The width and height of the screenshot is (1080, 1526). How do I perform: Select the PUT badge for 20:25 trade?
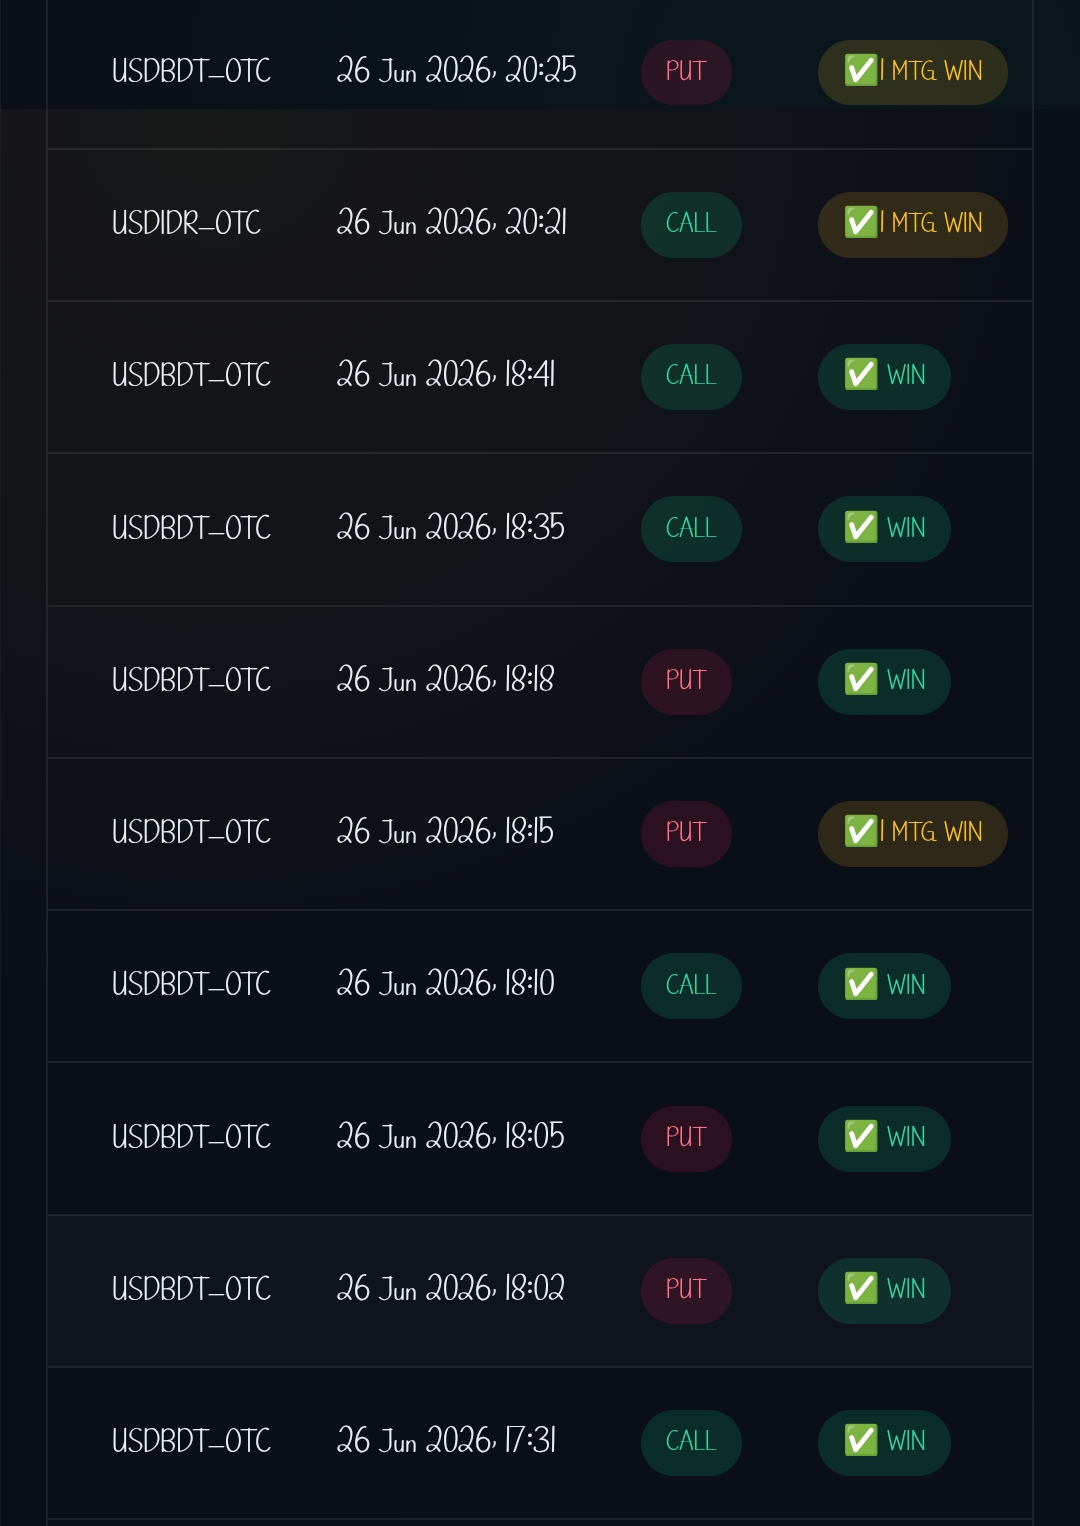686,72
